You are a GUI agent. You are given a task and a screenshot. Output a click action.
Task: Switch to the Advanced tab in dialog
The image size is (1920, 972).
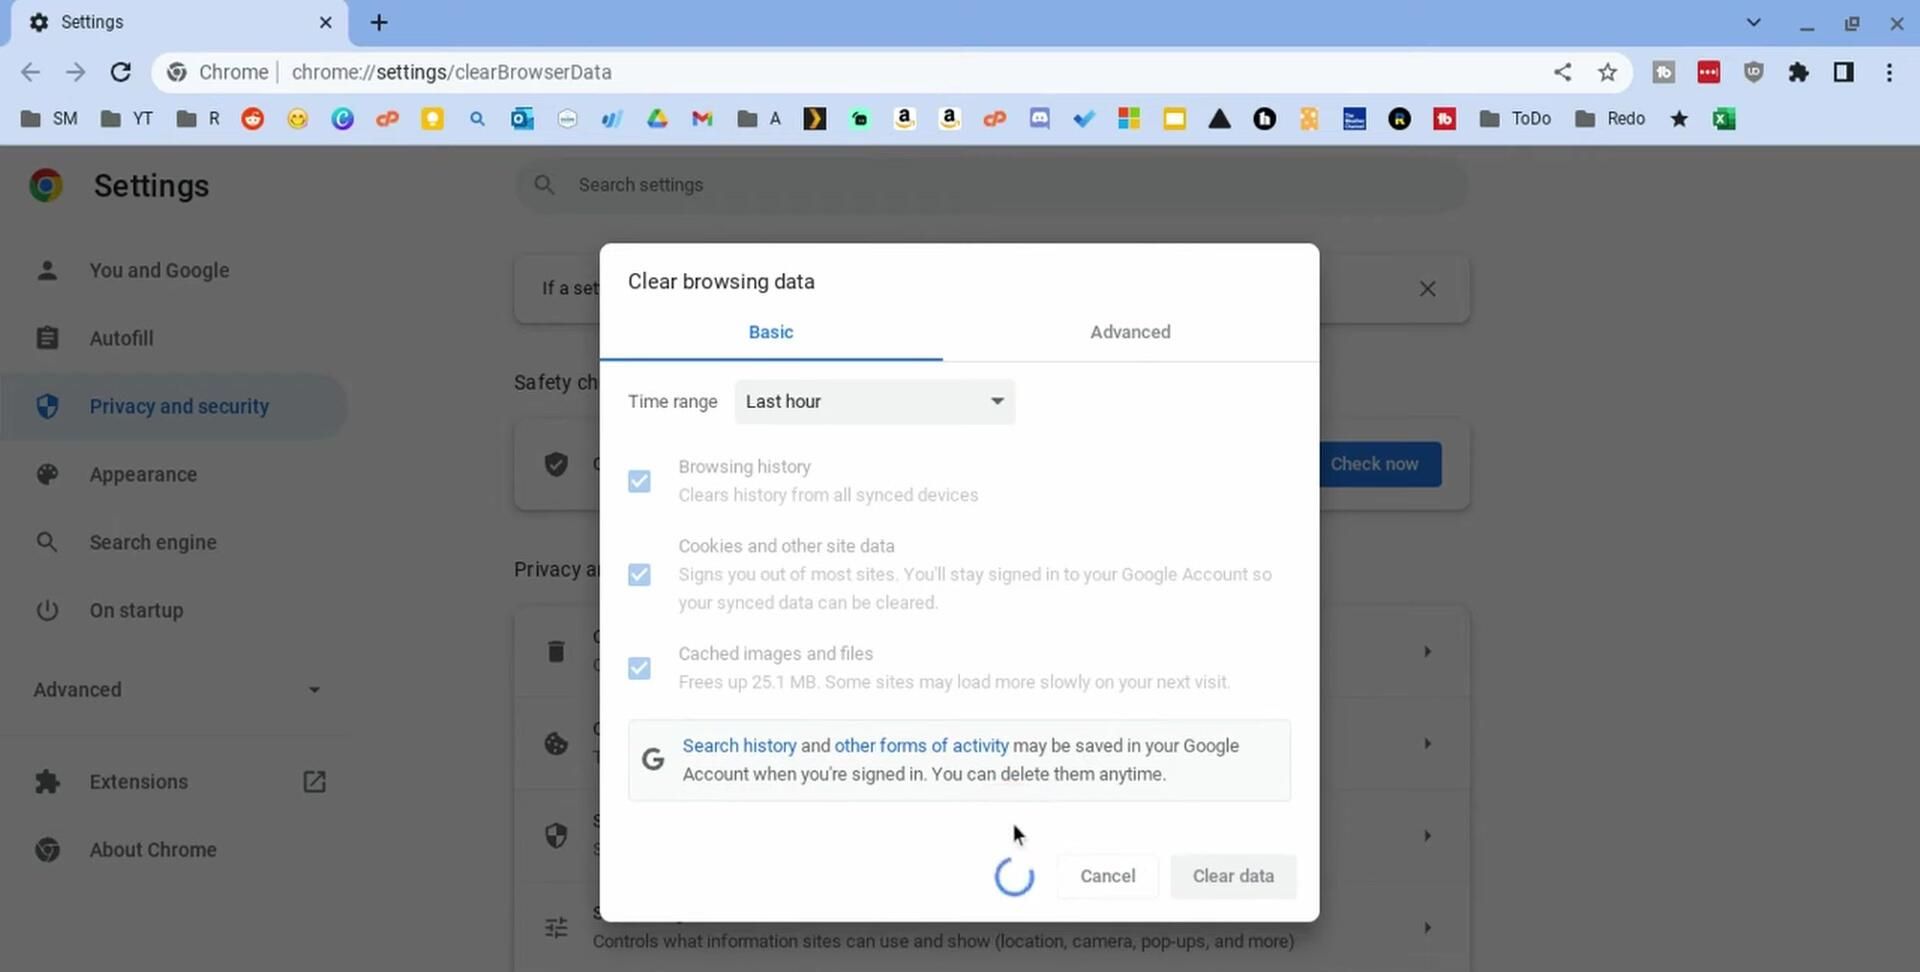tap(1130, 332)
